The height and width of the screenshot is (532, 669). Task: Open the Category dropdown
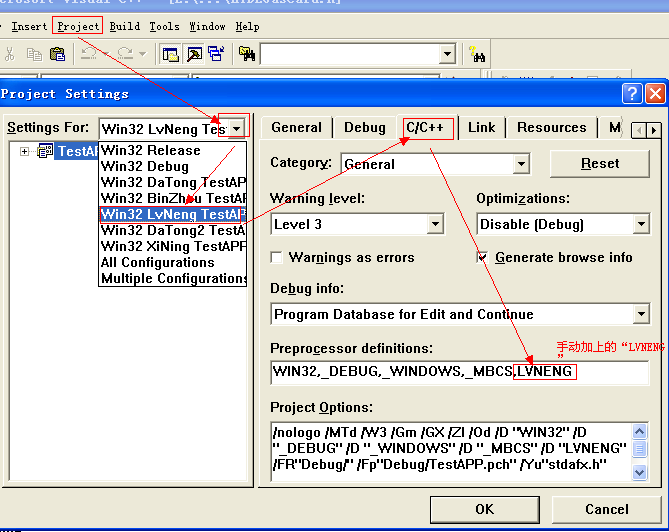[521, 164]
